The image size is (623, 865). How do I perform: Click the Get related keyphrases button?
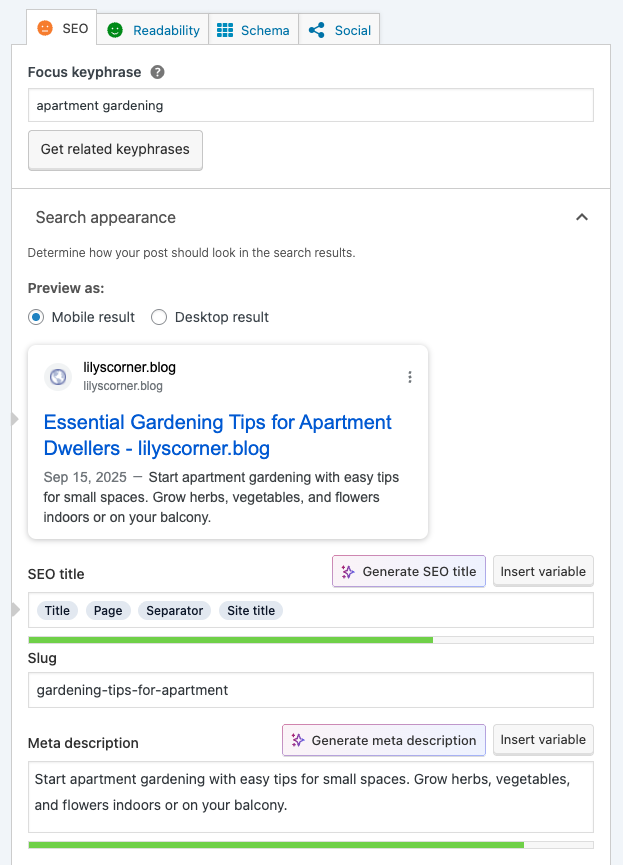click(114, 150)
